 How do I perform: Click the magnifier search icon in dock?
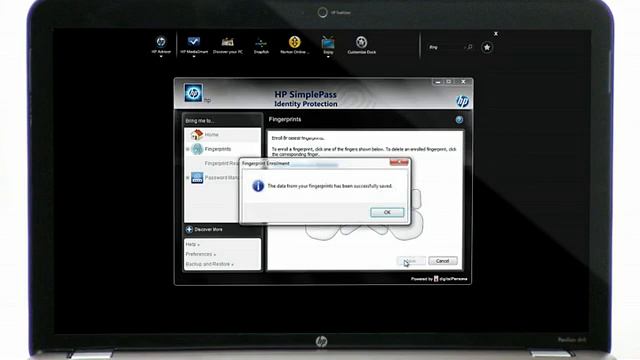[470, 47]
